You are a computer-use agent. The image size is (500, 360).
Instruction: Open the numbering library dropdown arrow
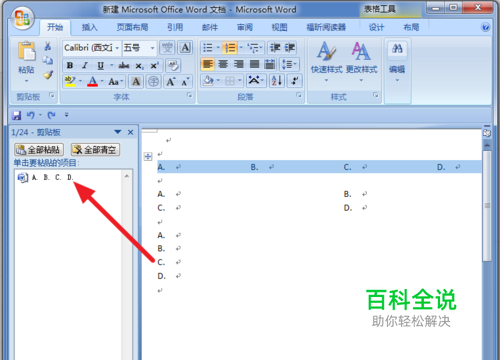click(241, 48)
